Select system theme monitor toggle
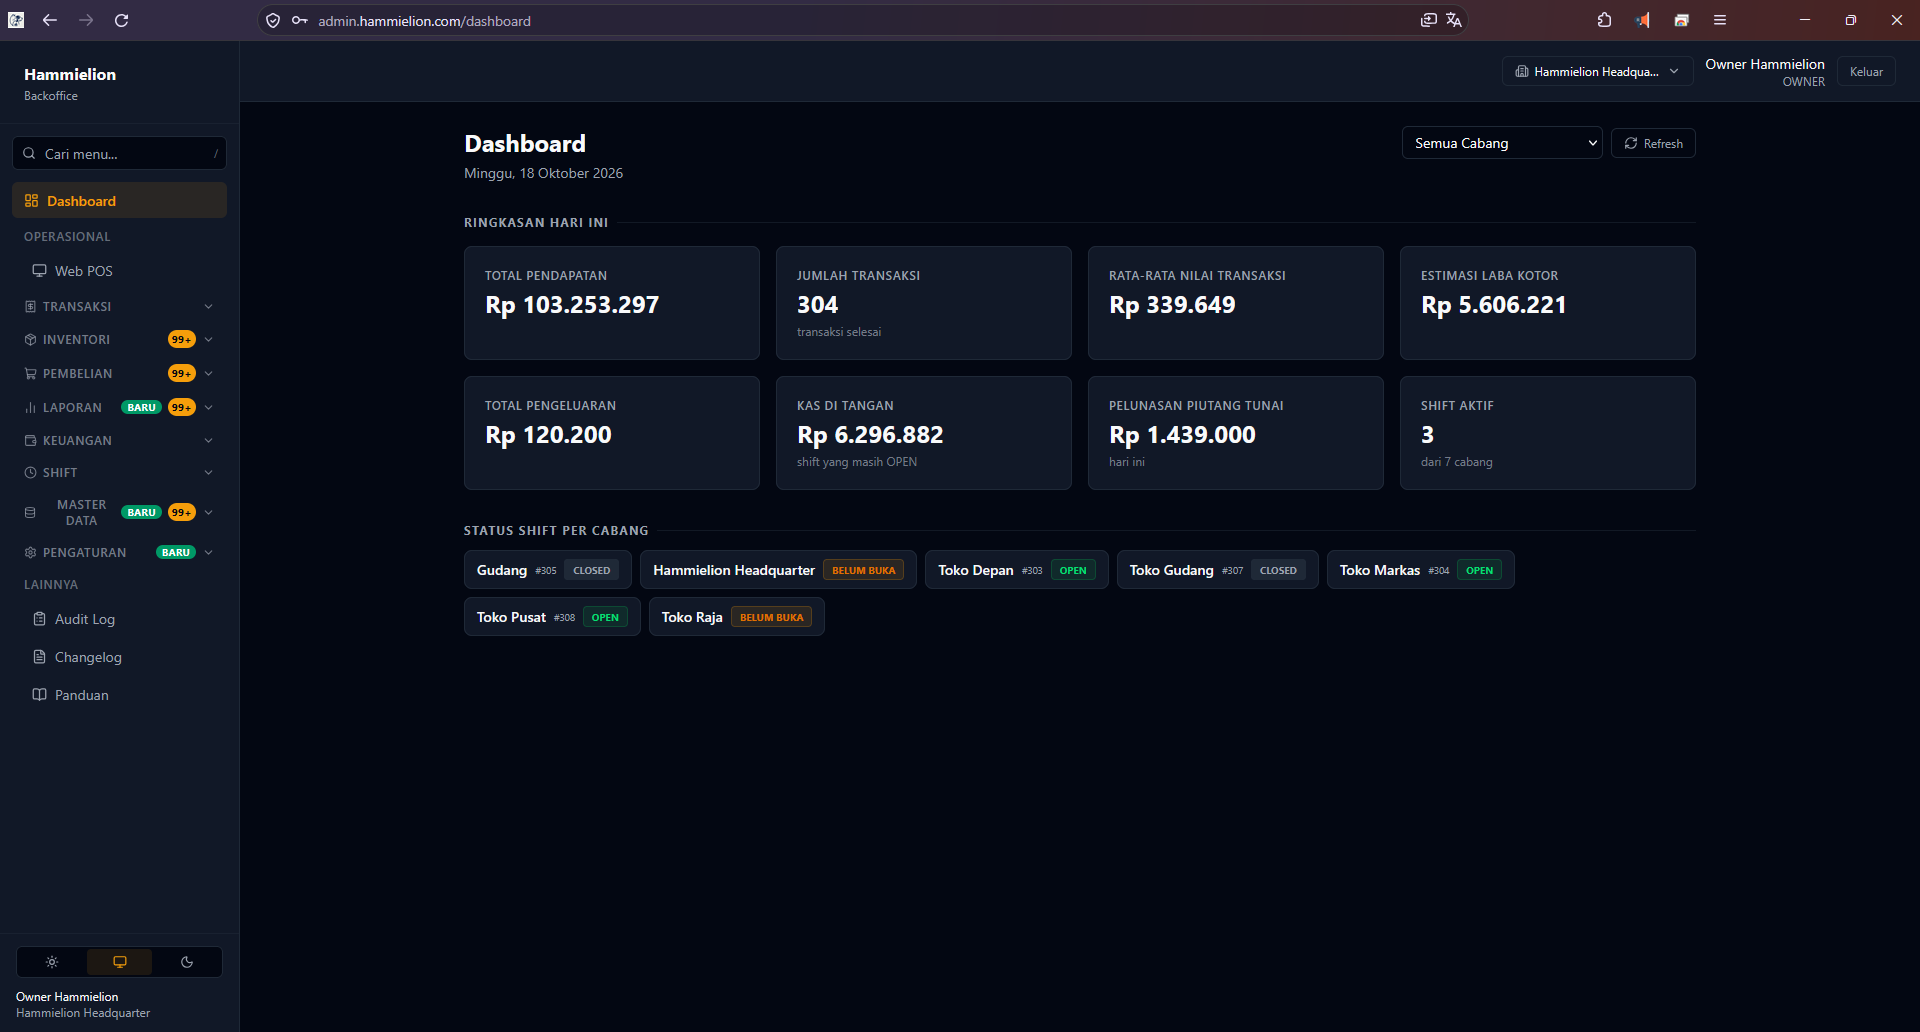Screen dimensions: 1920x1032 [120, 962]
